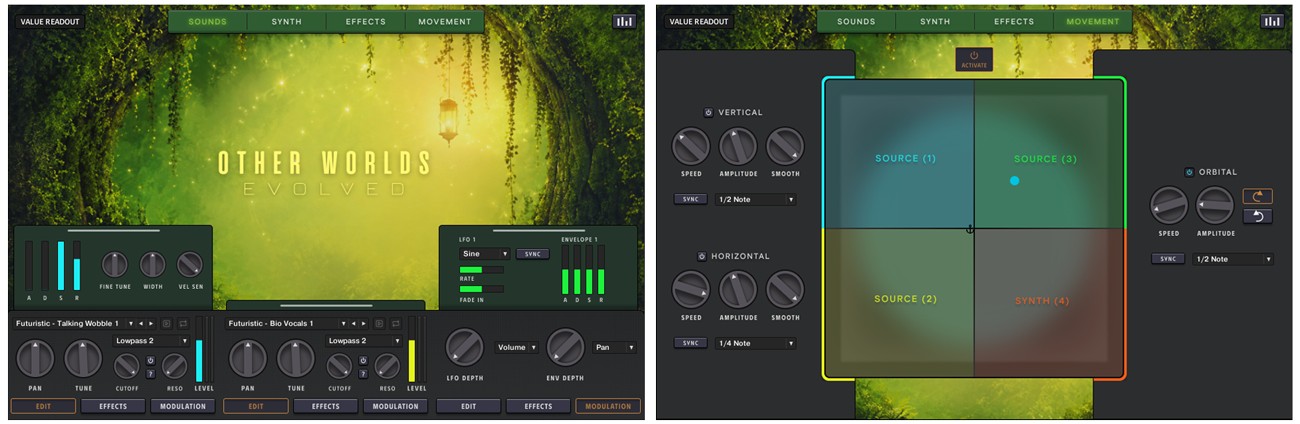1300x424 pixels.
Task: Toggle the VERTICAL movement power switch
Action: [707, 112]
